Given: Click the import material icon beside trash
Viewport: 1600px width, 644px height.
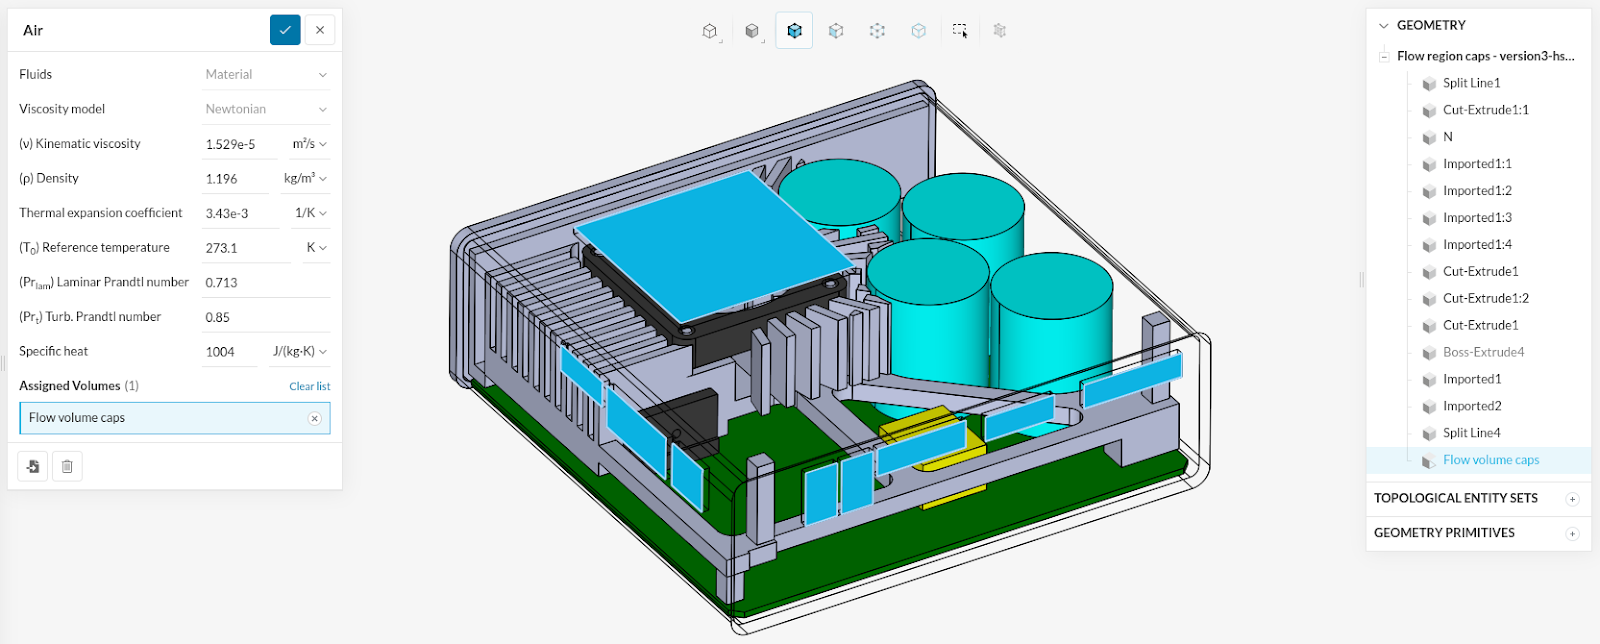Looking at the screenshot, I should (x=33, y=466).
